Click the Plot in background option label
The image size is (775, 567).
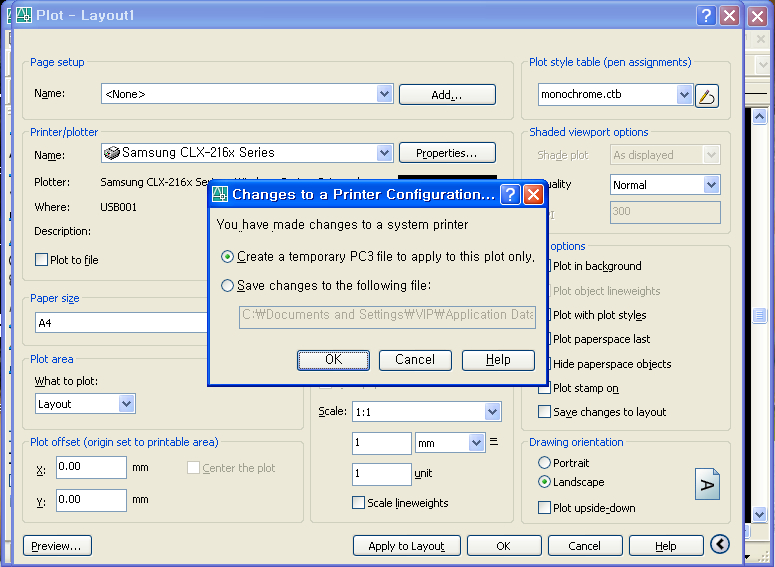[x=597, y=266]
